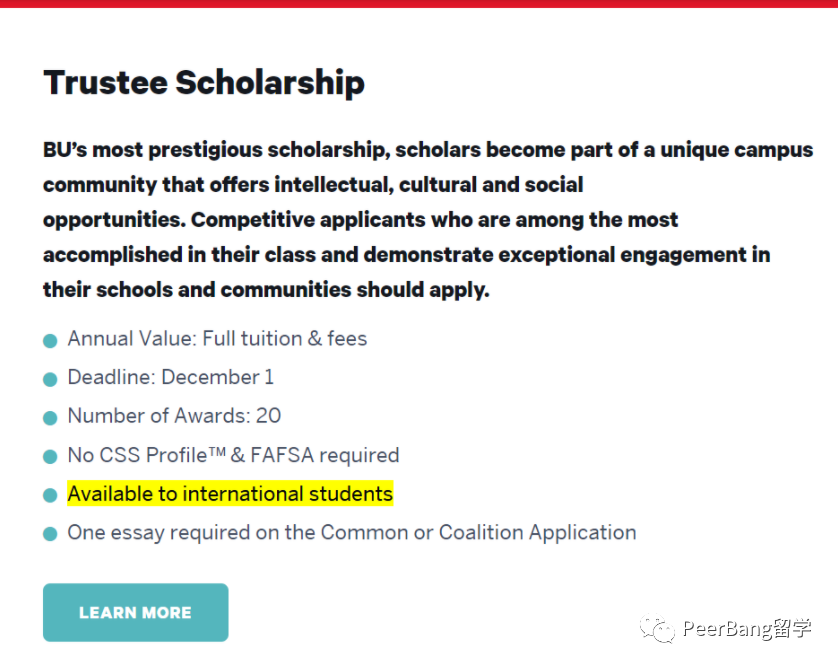The width and height of the screenshot is (838, 667).
Task: Click the phrase 'their schools and communities should apply'
Action: (x=266, y=290)
